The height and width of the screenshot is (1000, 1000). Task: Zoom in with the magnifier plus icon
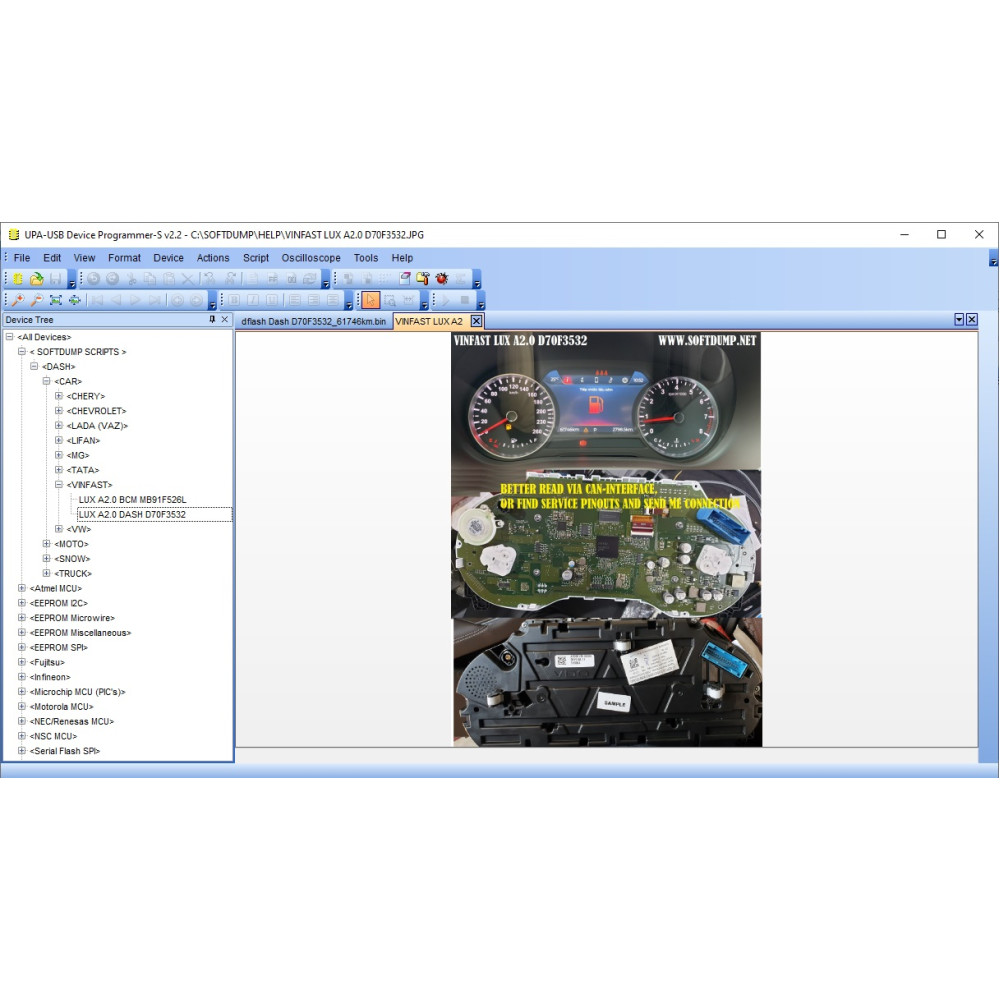18,300
